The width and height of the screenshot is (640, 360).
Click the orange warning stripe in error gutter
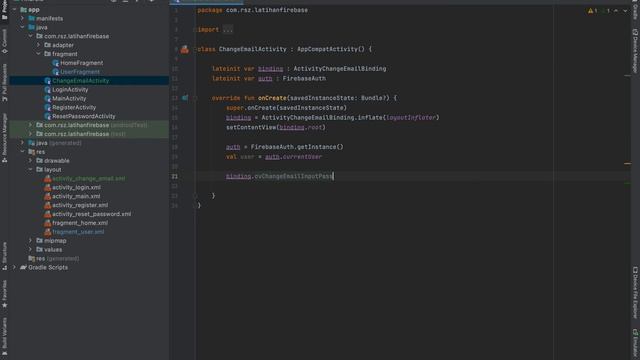coord(627,163)
